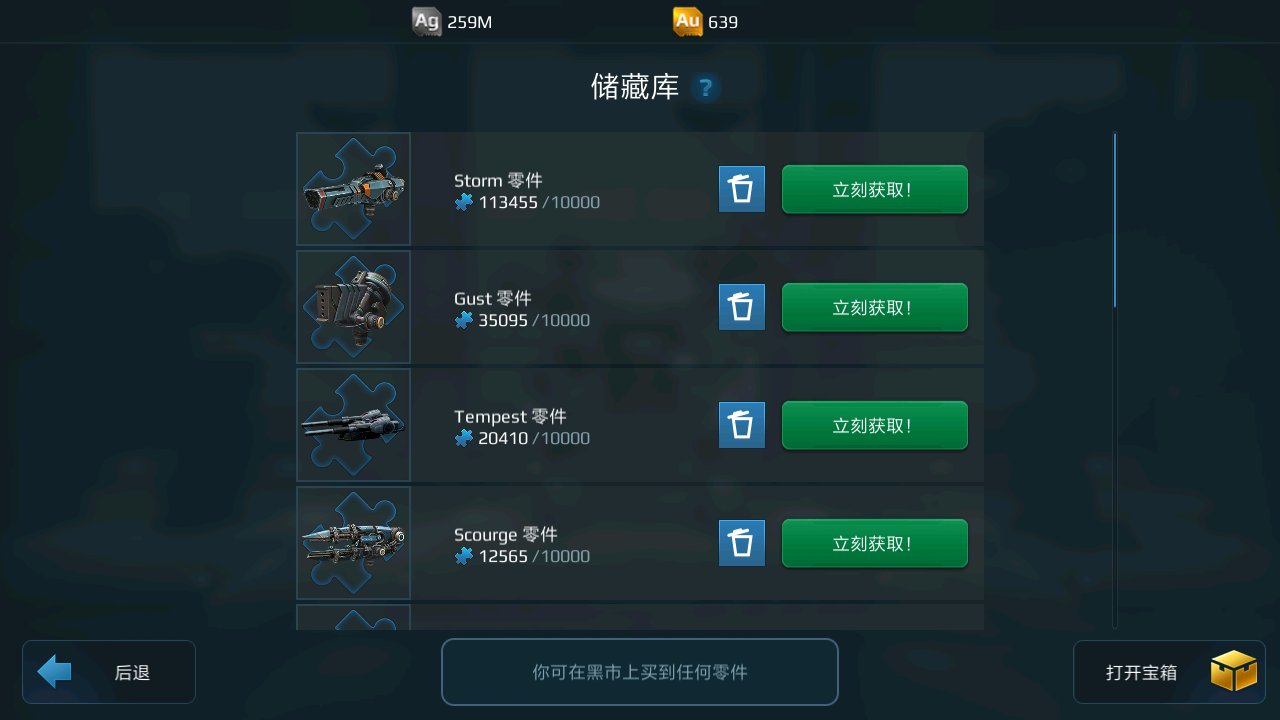Click the golden treasure chest icon
Viewport: 1280px width, 720px height.
tap(1233, 671)
